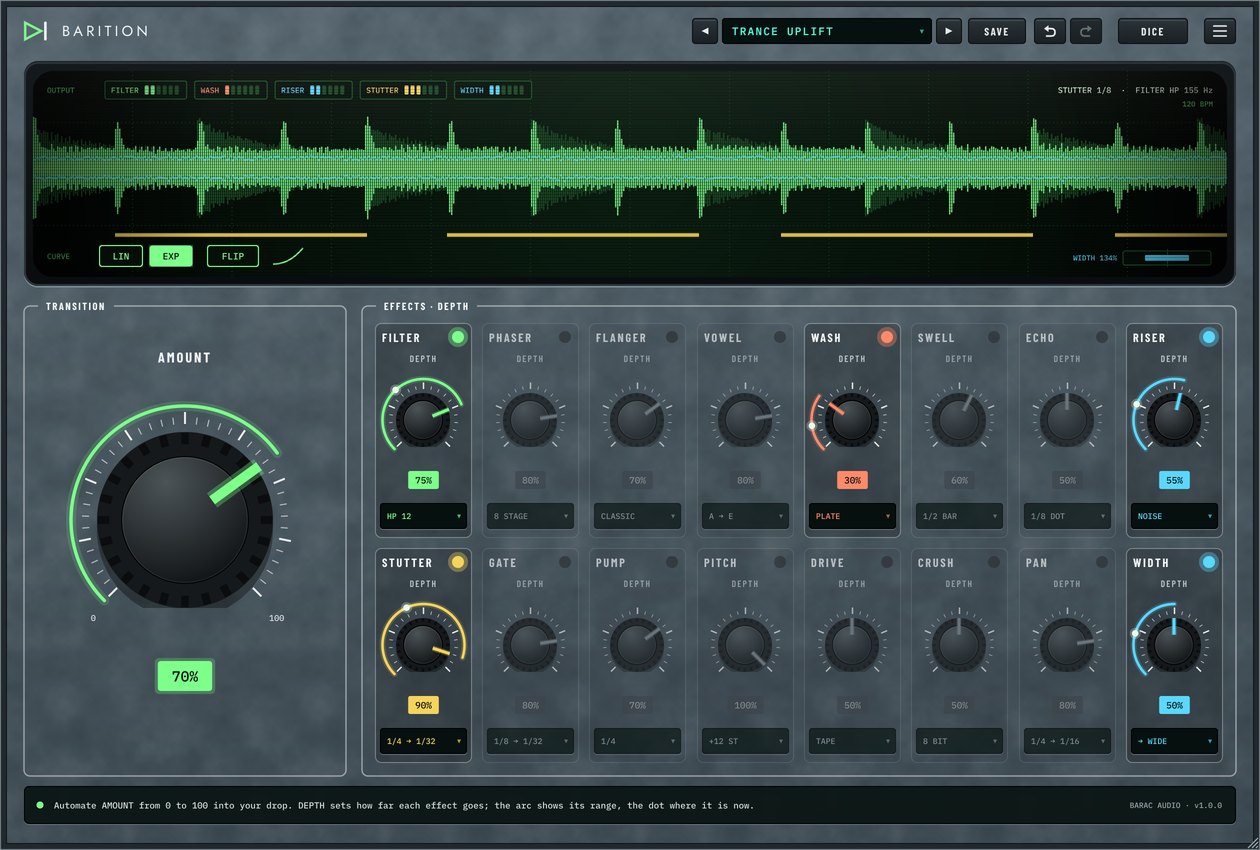
Task: Click the SAVE button
Action: pos(996,31)
